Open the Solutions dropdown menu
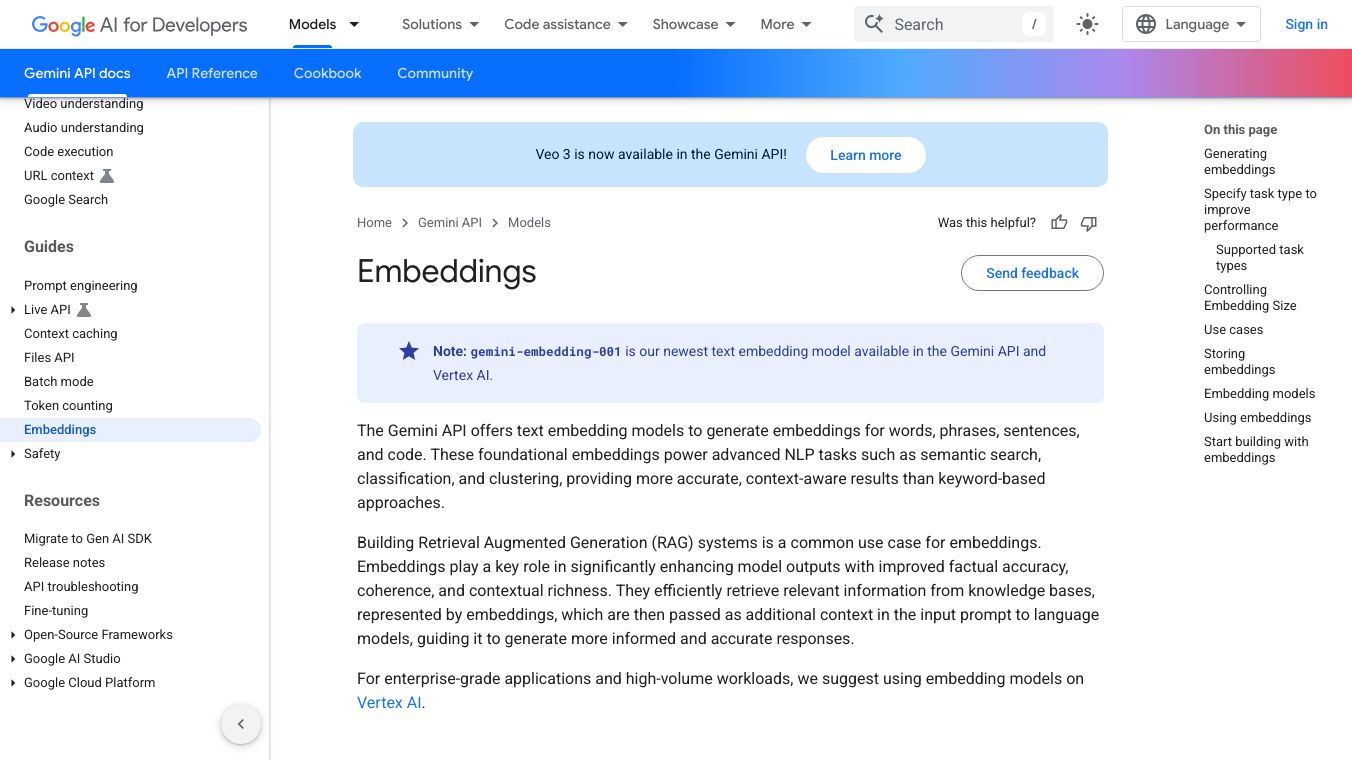This screenshot has height=760, width=1352. 440,24
